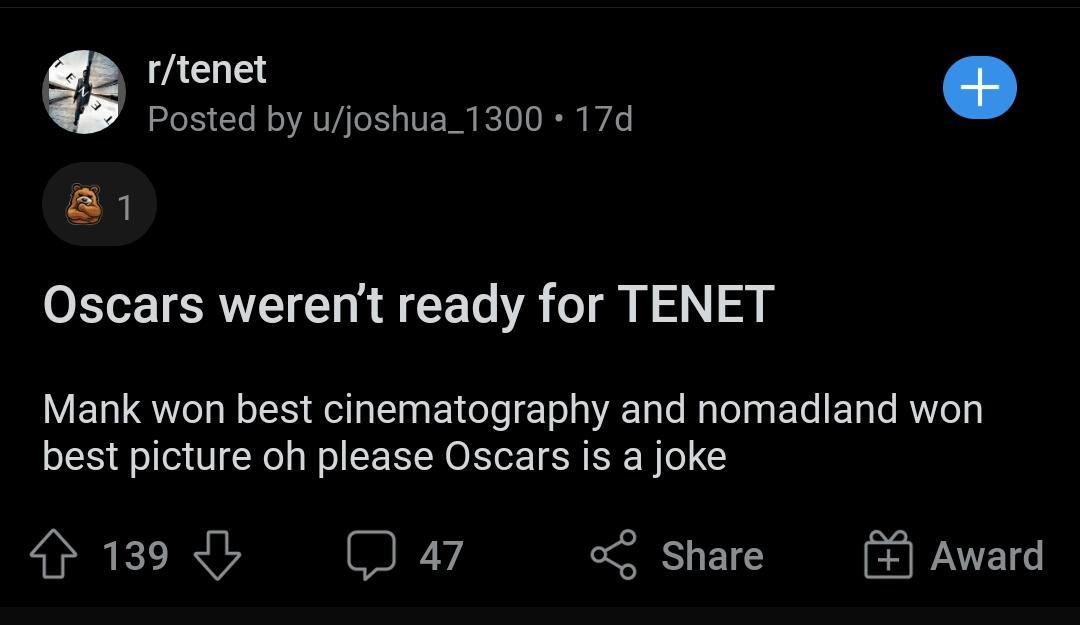Screen dimensions: 1080x625
Task: Click the 139 vote score
Action: (x=136, y=556)
